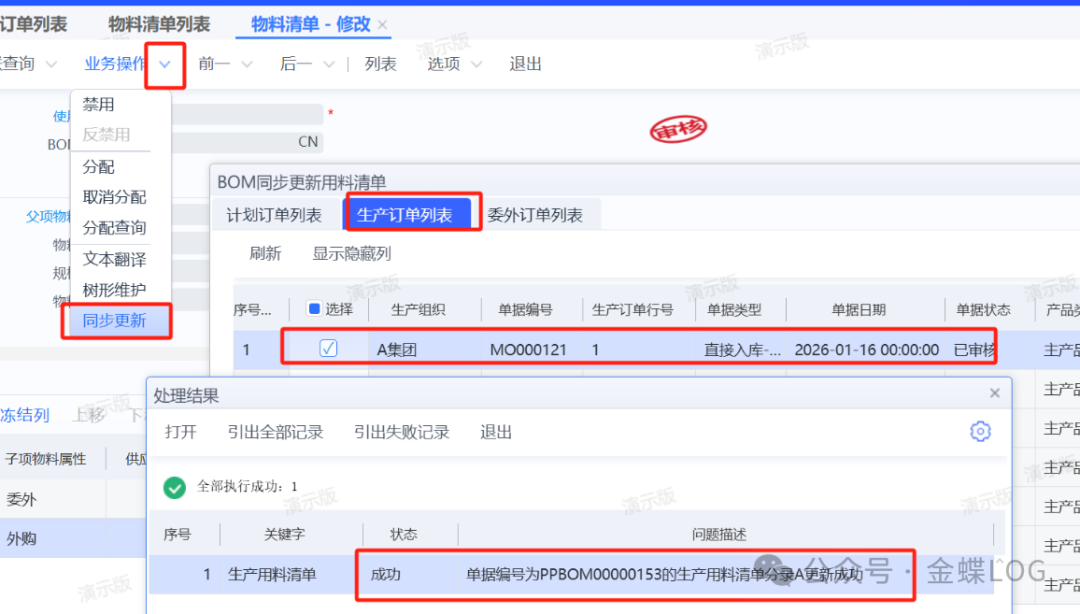Open the 选项 dropdown arrow
The height and width of the screenshot is (614, 1080).
pyautogui.click(x=476, y=64)
